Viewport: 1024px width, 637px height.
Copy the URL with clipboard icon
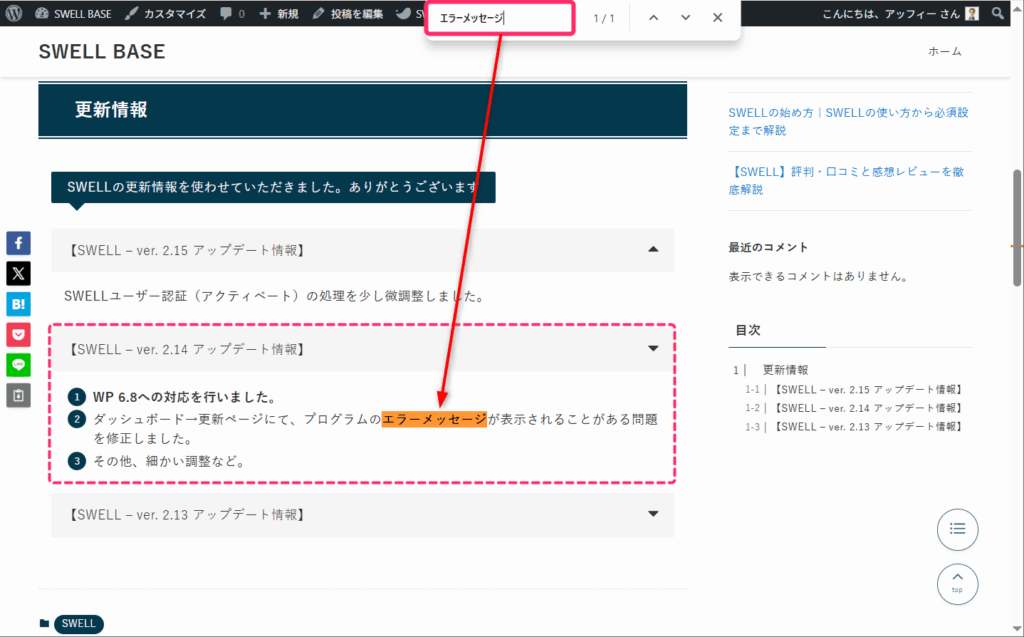18,395
